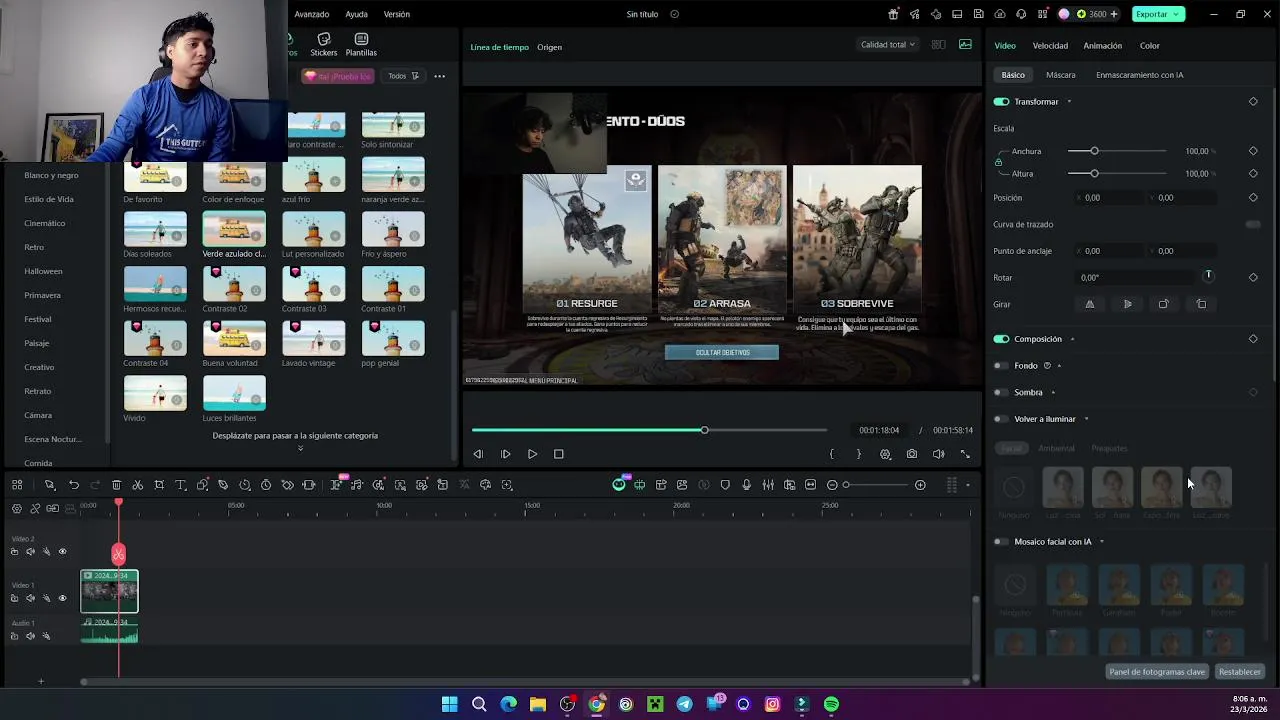Flip the clip vertically
Viewport: 1280px width, 720px height.
coord(1127,304)
